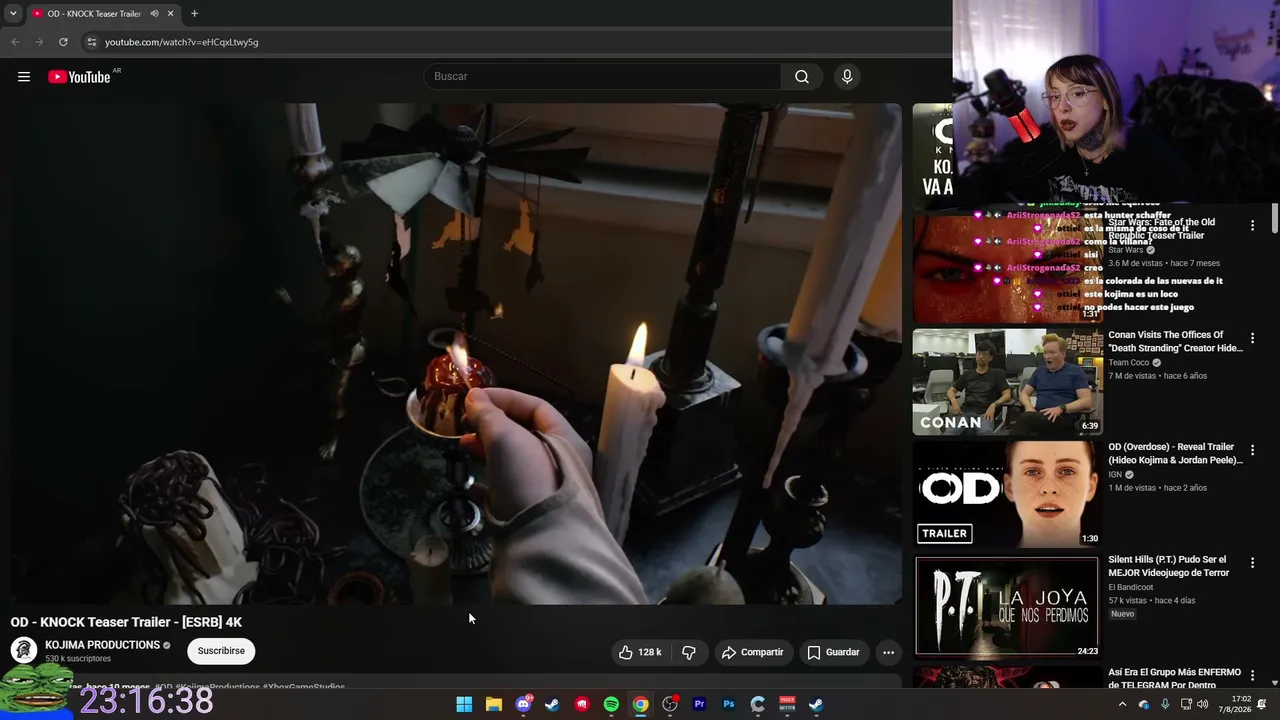Screen dimensions: 1280x720
Task: Open VoiceMeeter from the taskbar
Action: 787,704
